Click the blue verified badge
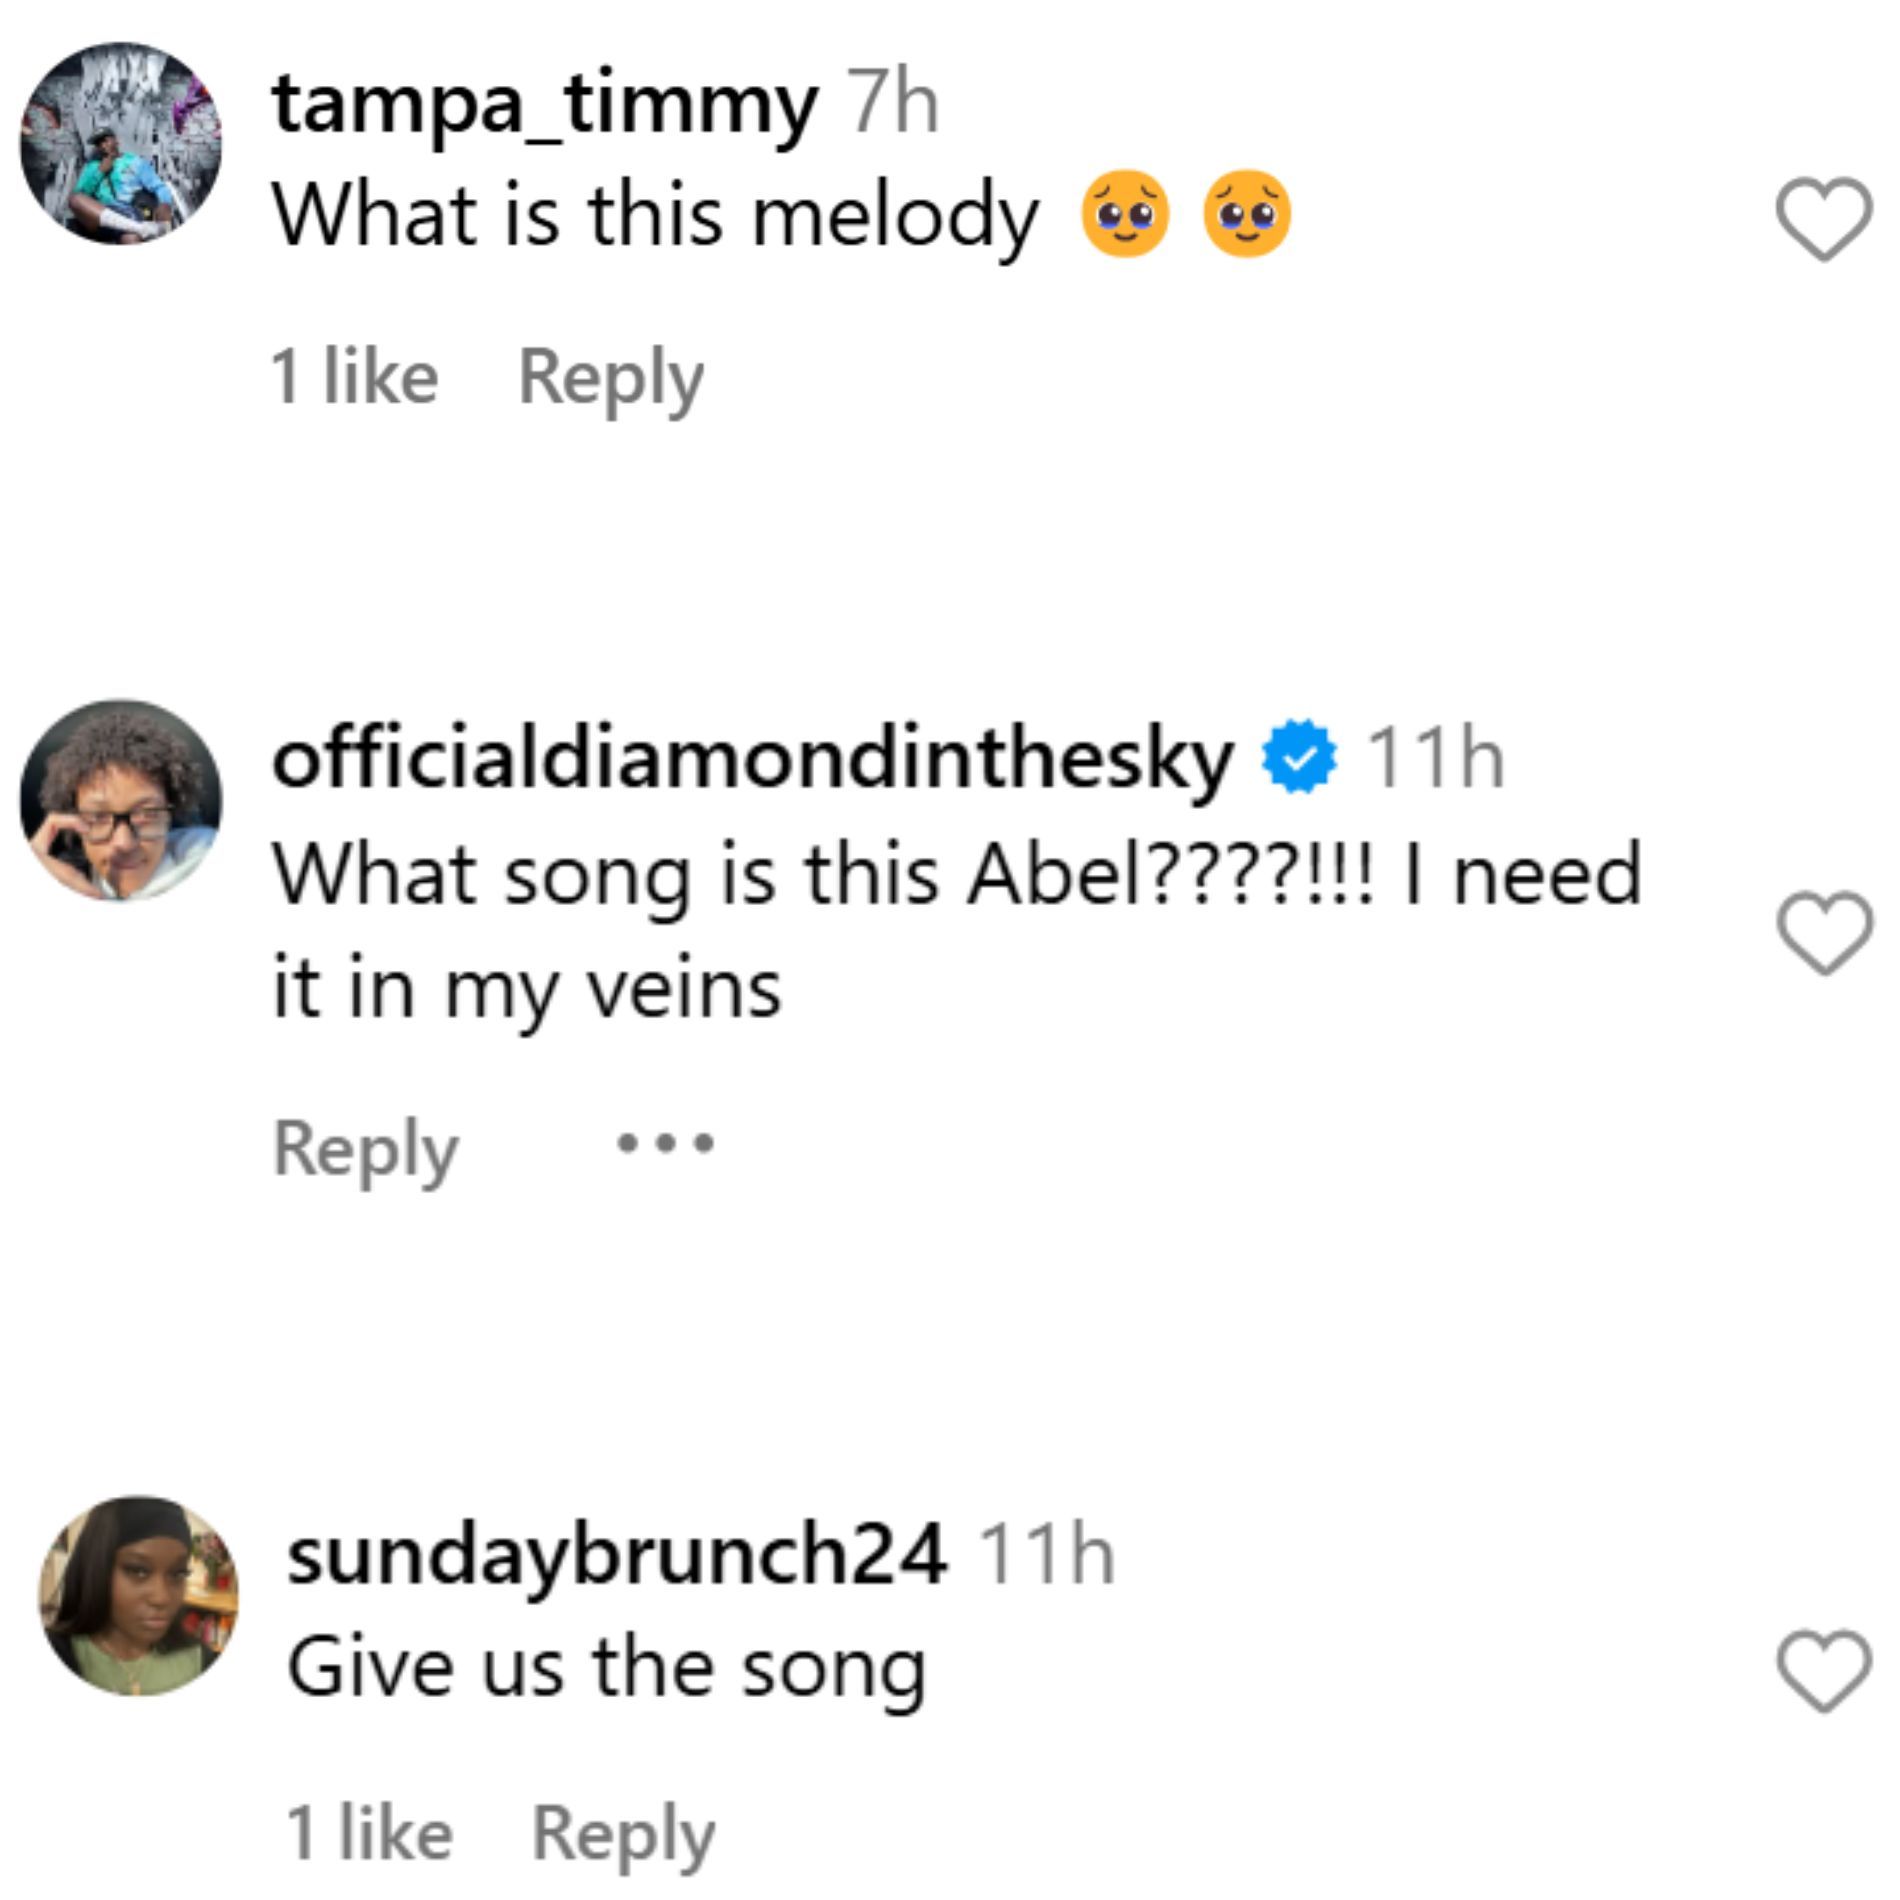The image size is (1900, 1900). [x=1298, y=760]
